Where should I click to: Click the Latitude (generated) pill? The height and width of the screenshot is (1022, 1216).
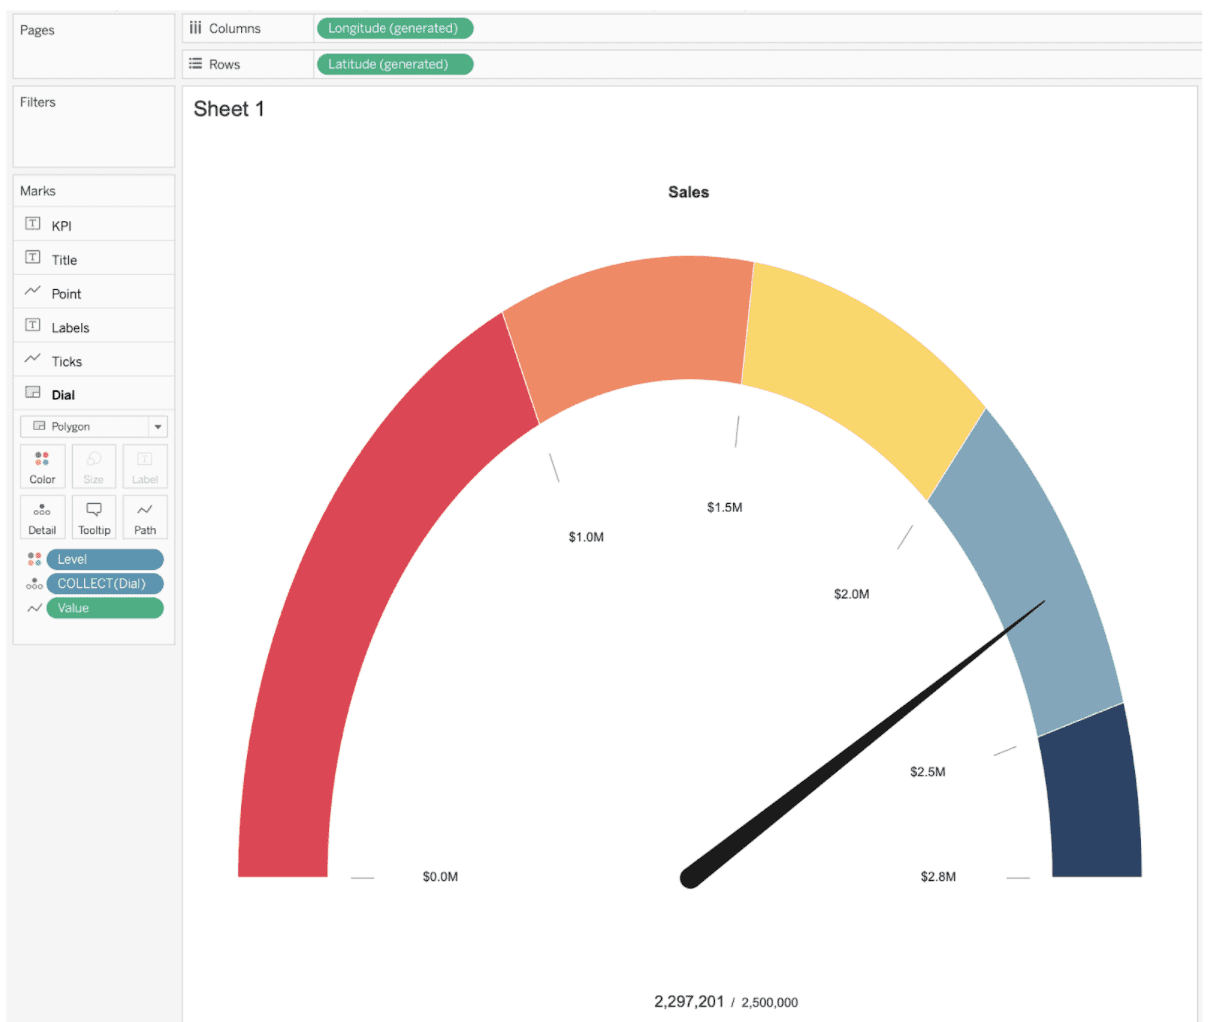(x=394, y=63)
